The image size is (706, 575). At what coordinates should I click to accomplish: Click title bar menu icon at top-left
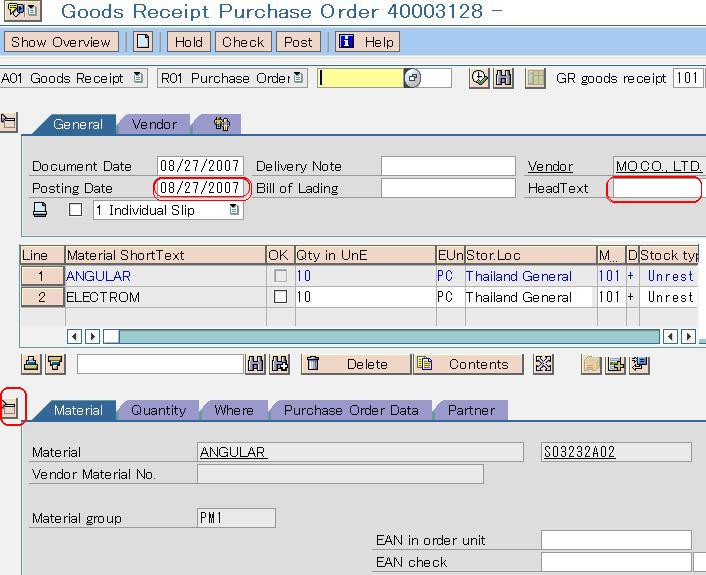[23, 10]
